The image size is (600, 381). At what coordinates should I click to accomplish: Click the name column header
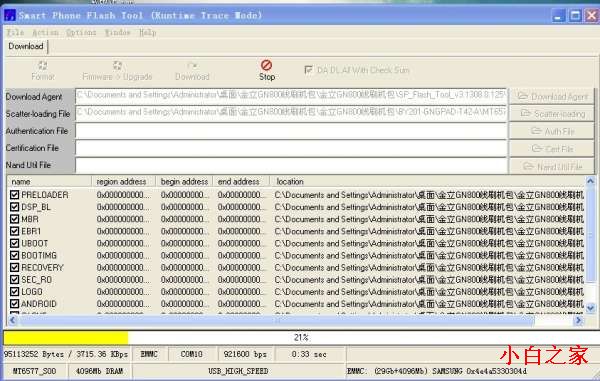[x=49, y=181]
